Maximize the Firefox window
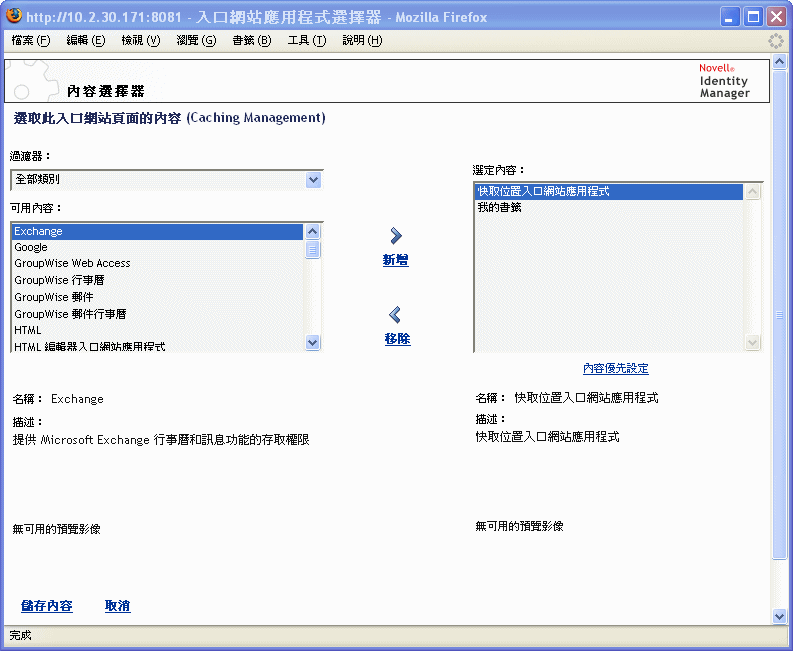The width and height of the screenshot is (793, 651). [x=753, y=17]
